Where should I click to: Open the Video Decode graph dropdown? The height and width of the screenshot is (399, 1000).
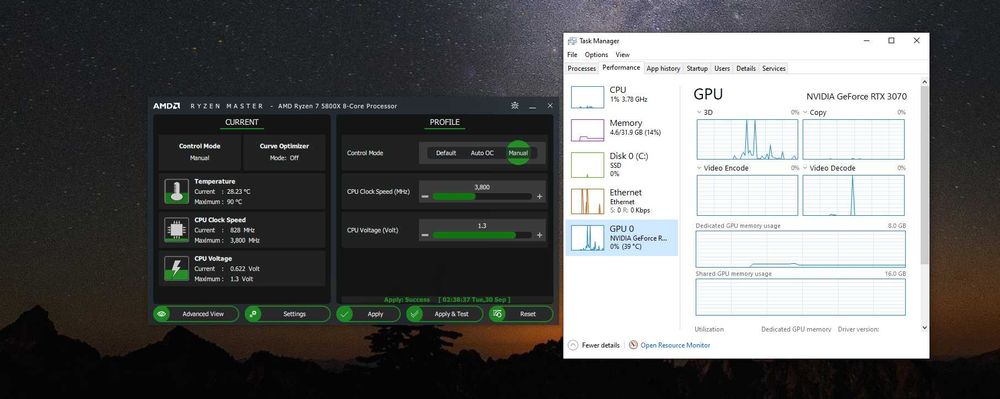805,168
